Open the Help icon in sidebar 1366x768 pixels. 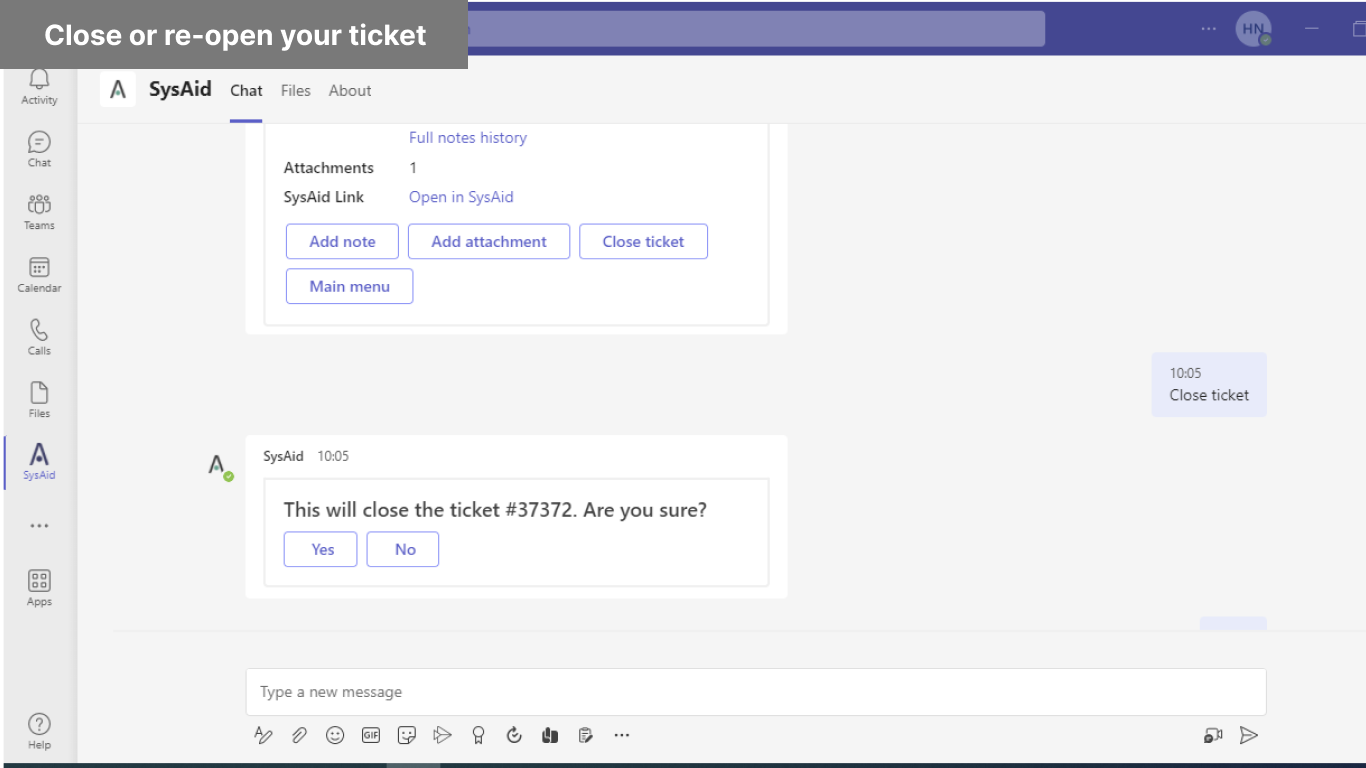click(x=39, y=730)
